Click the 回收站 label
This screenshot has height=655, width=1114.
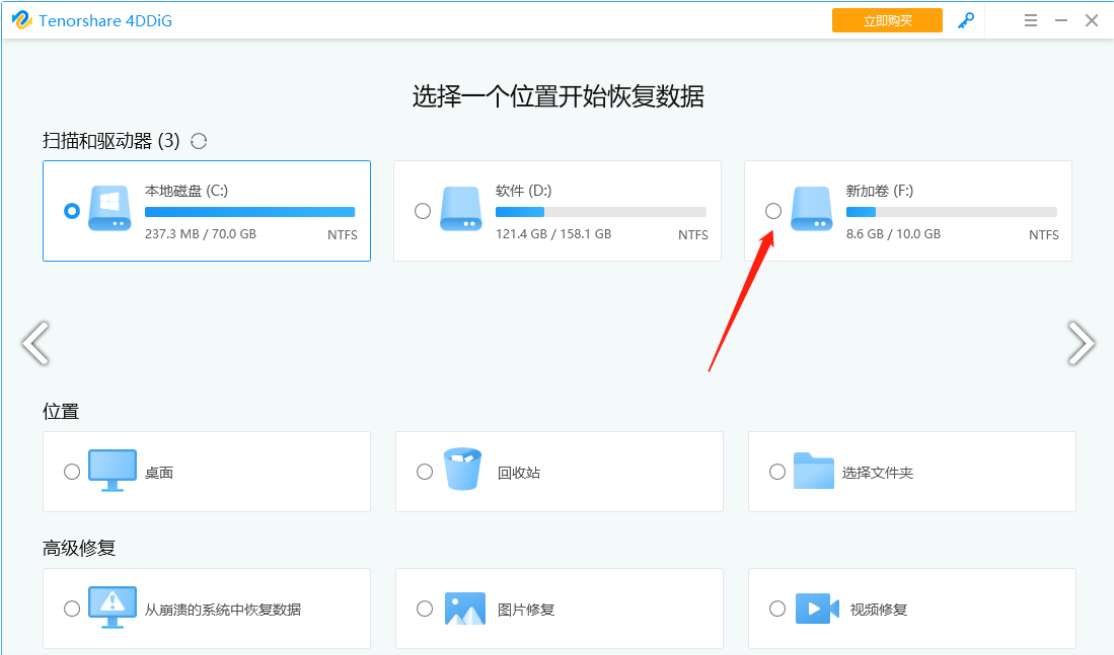pyautogui.click(x=519, y=473)
